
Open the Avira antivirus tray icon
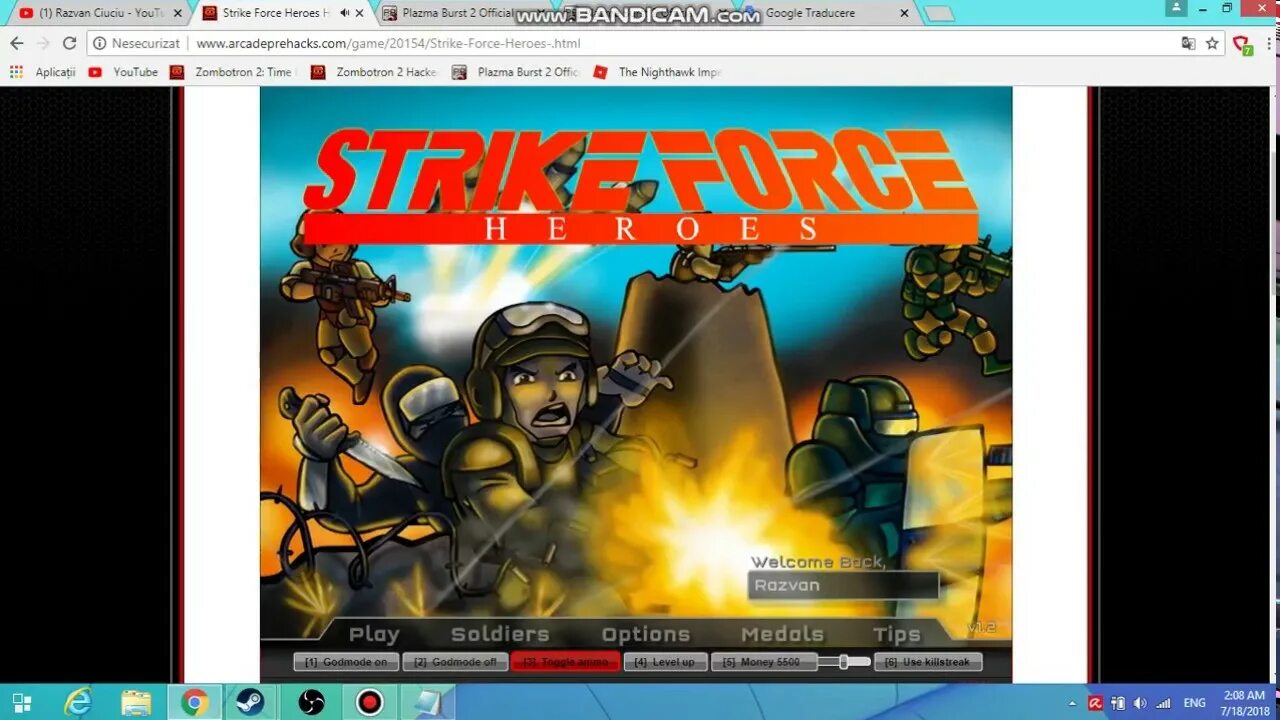[1095, 703]
